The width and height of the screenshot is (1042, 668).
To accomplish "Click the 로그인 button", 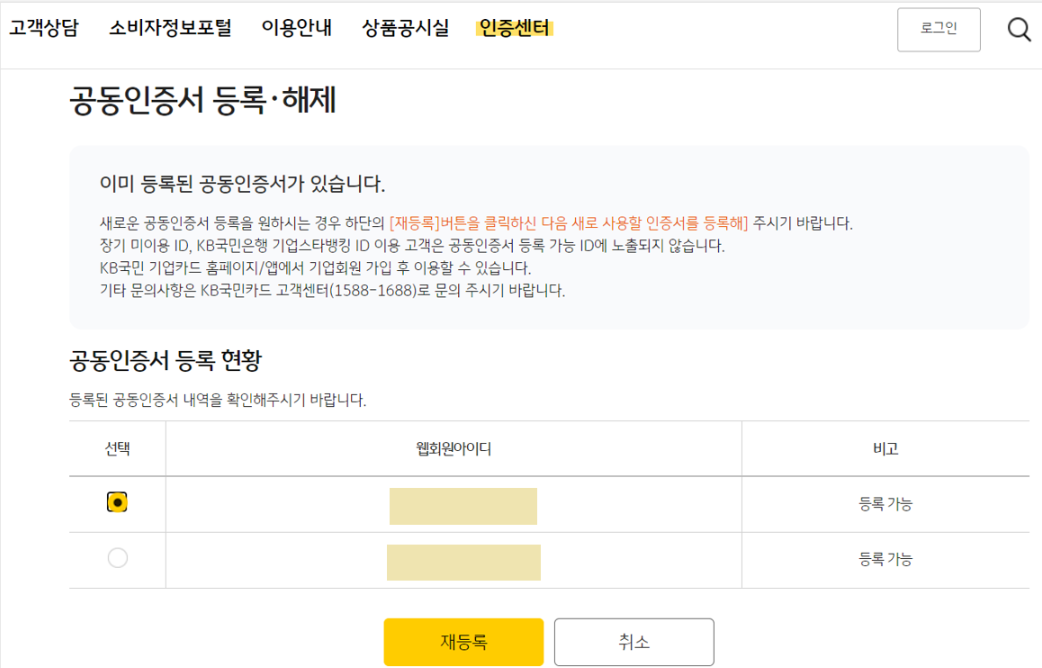I will click(x=938, y=29).
